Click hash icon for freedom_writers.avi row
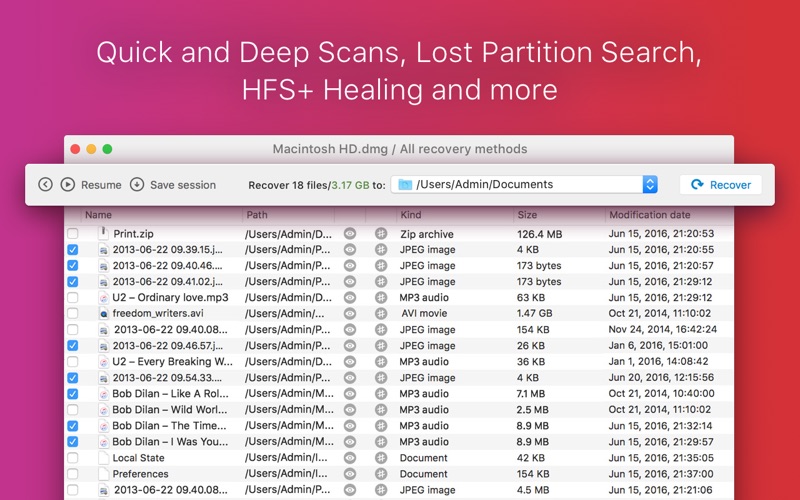Viewport: 800px width, 500px height. 381,313
